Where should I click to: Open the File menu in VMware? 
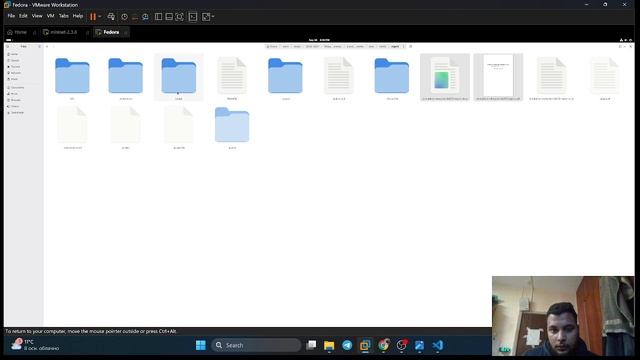(x=11, y=16)
